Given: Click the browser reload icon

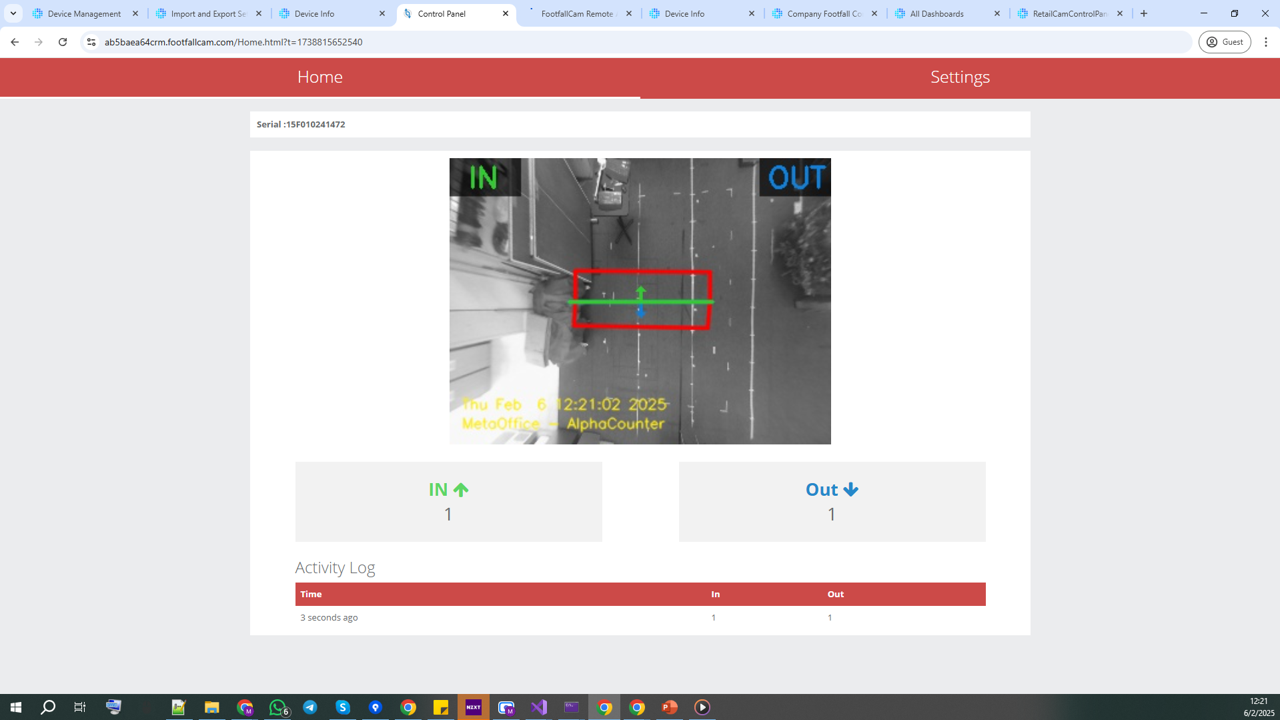Looking at the screenshot, I should (x=63, y=42).
